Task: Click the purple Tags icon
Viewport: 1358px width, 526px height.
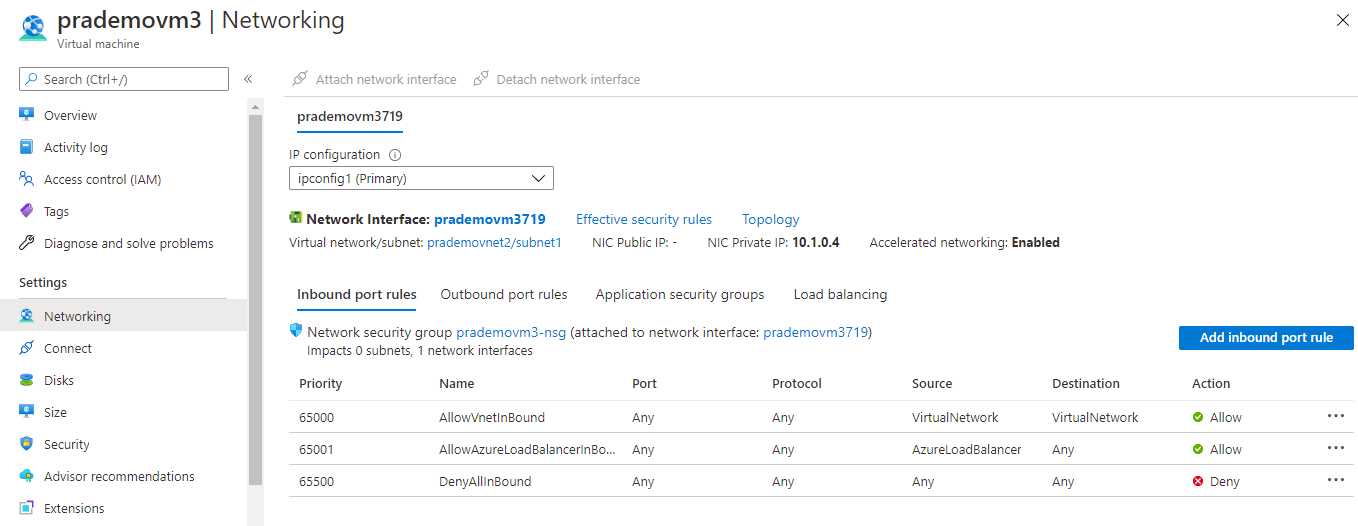Action: [x=27, y=211]
